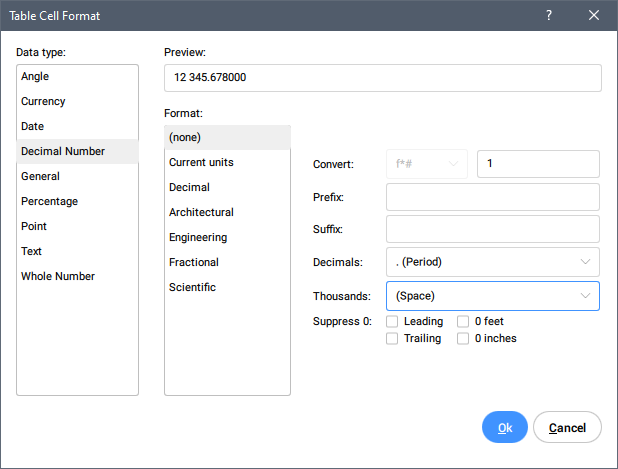Enable the Leading zero suppression checkbox
This screenshot has height=469, width=618.
[393, 322]
